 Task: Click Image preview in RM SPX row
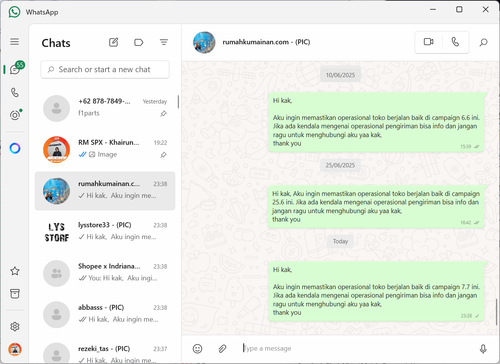(103, 154)
